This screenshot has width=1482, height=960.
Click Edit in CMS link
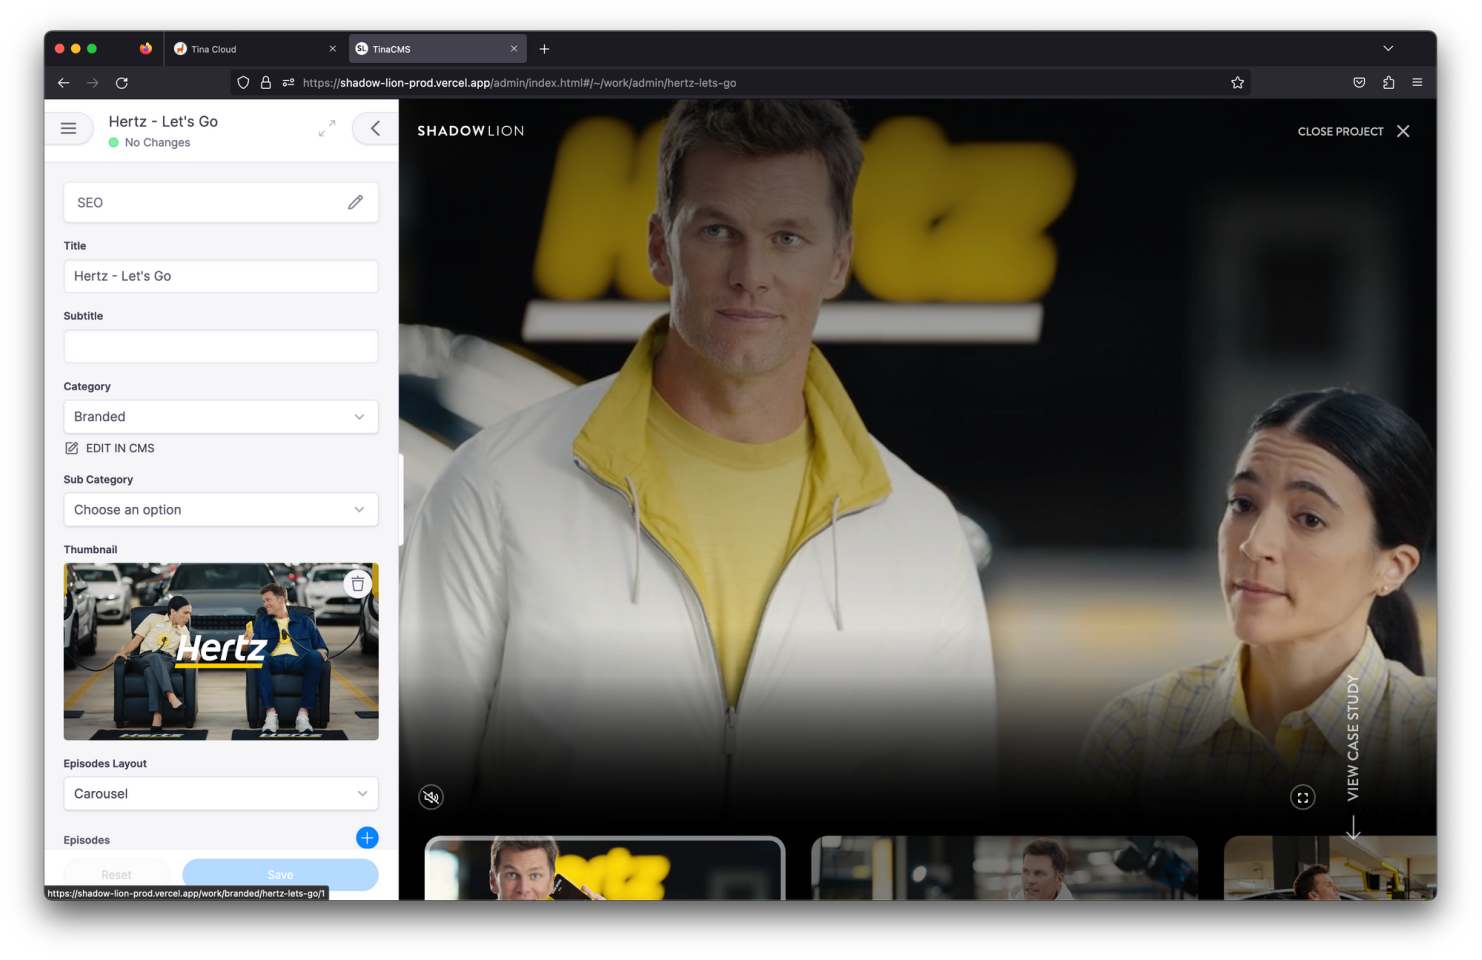tap(110, 448)
